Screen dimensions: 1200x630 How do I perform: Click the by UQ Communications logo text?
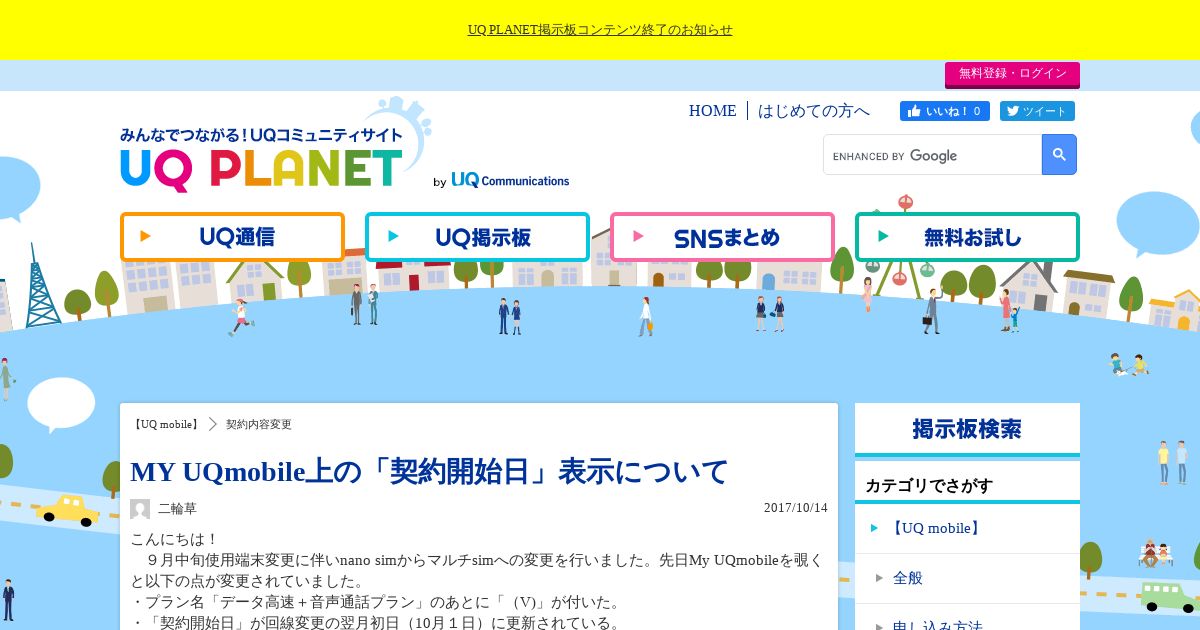coord(501,180)
